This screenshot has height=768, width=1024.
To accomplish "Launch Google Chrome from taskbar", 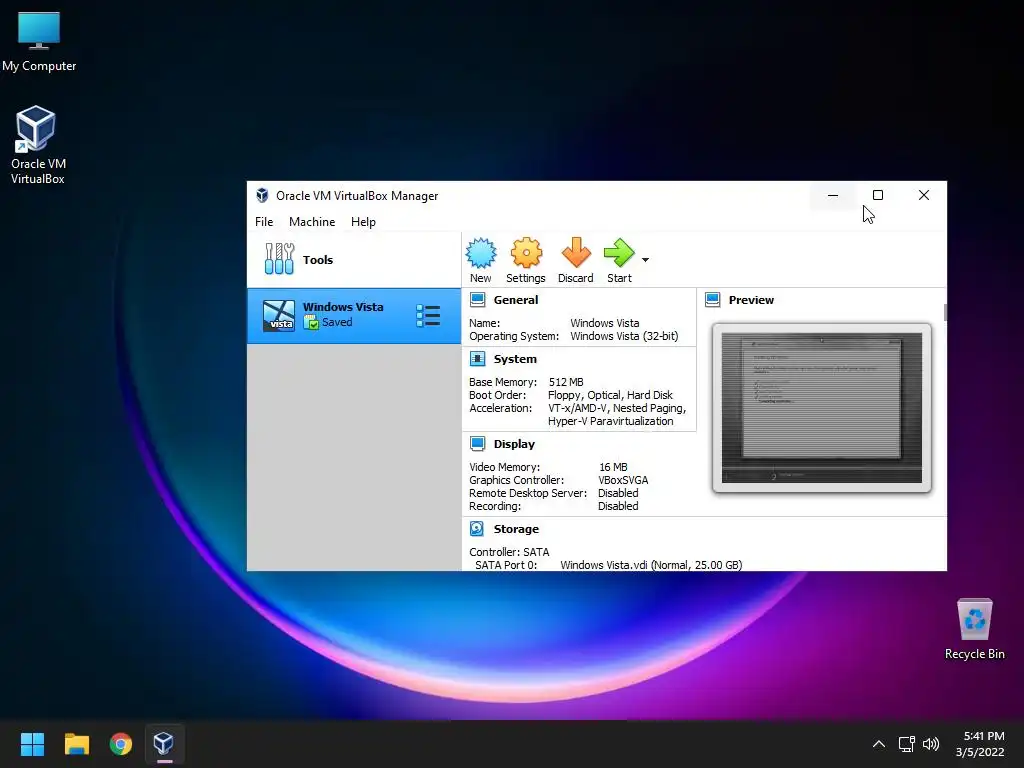I will click(121, 744).
